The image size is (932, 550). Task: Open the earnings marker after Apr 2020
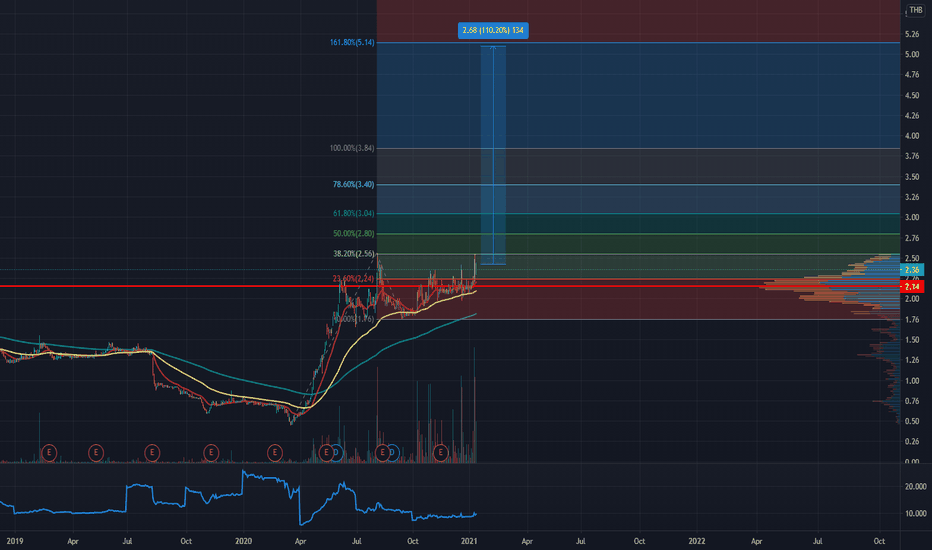pyautogui.click(x=325, y=453)
